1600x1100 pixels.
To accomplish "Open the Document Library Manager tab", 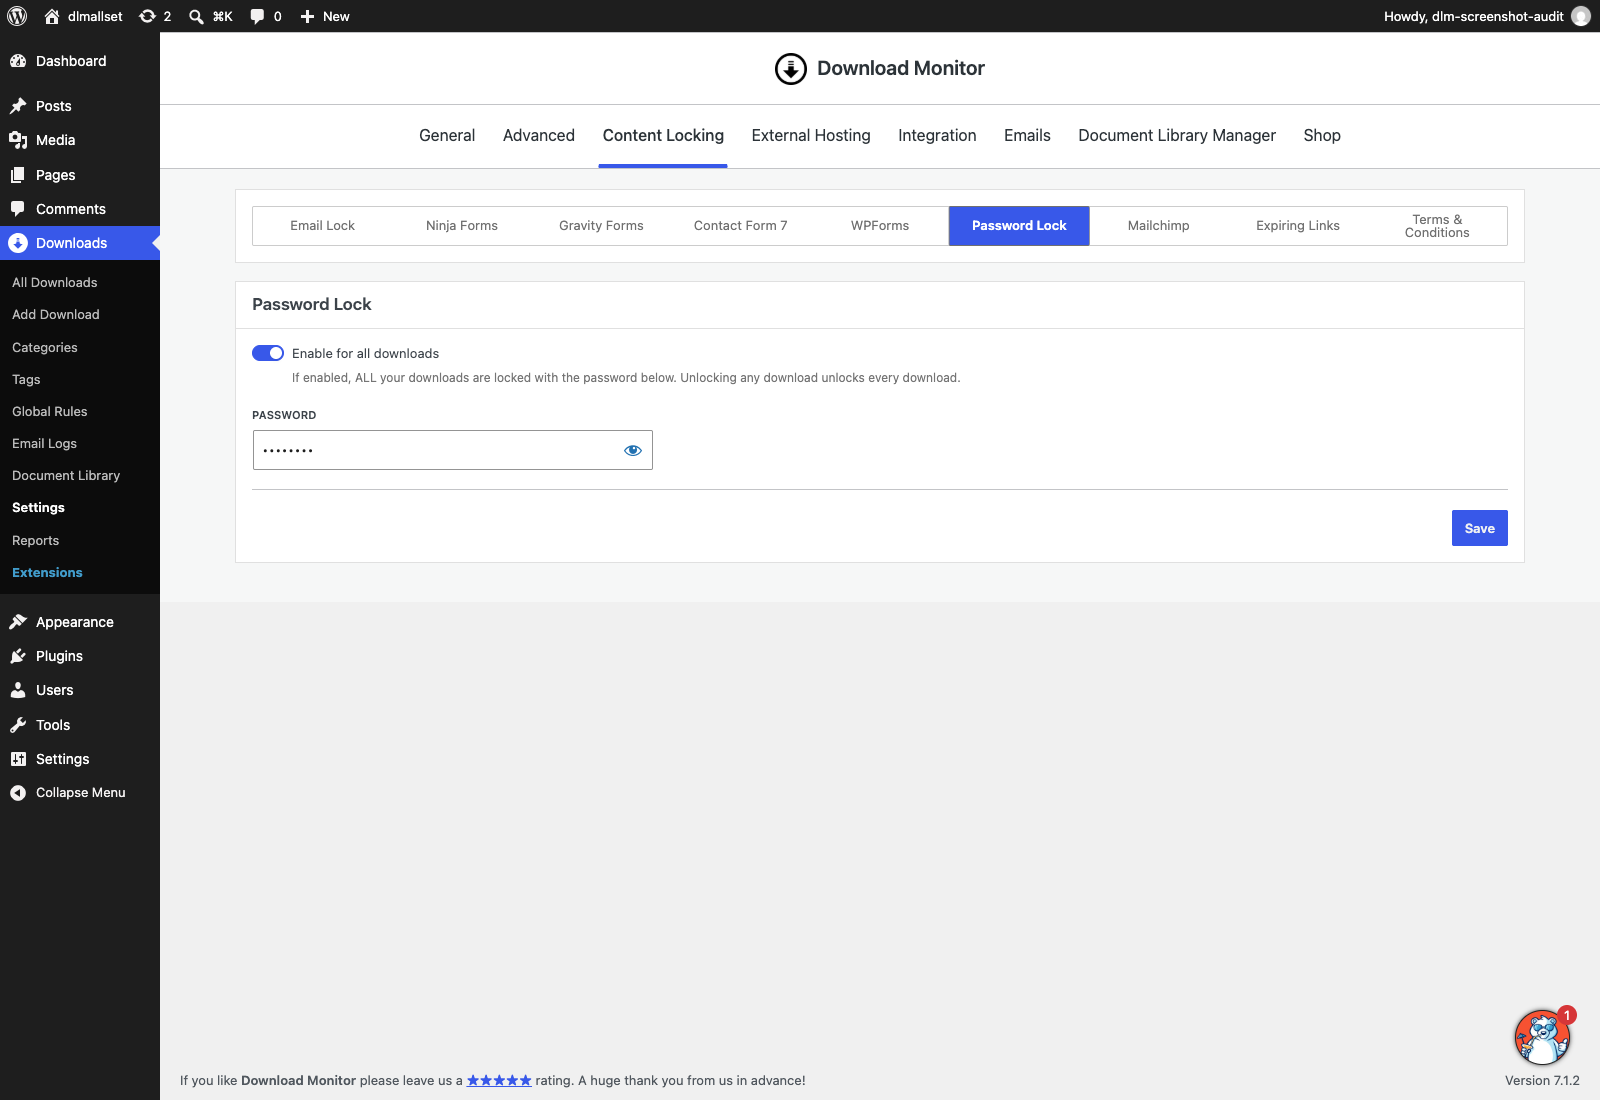I will pos(1177,136).
